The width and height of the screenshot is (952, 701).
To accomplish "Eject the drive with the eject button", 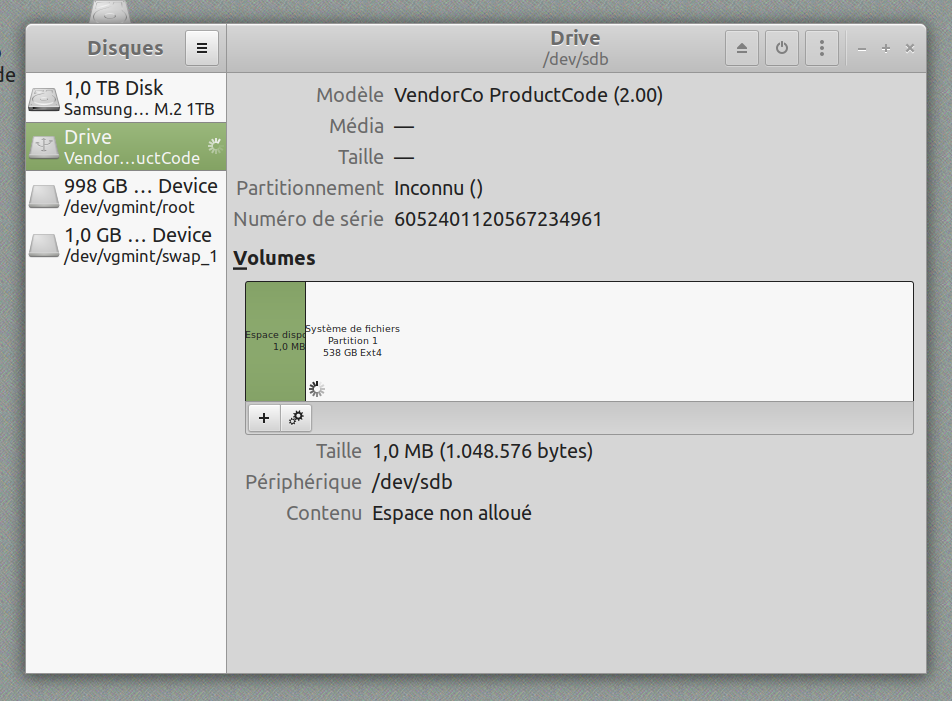I will pyautogui.click(x=741, y=47).
